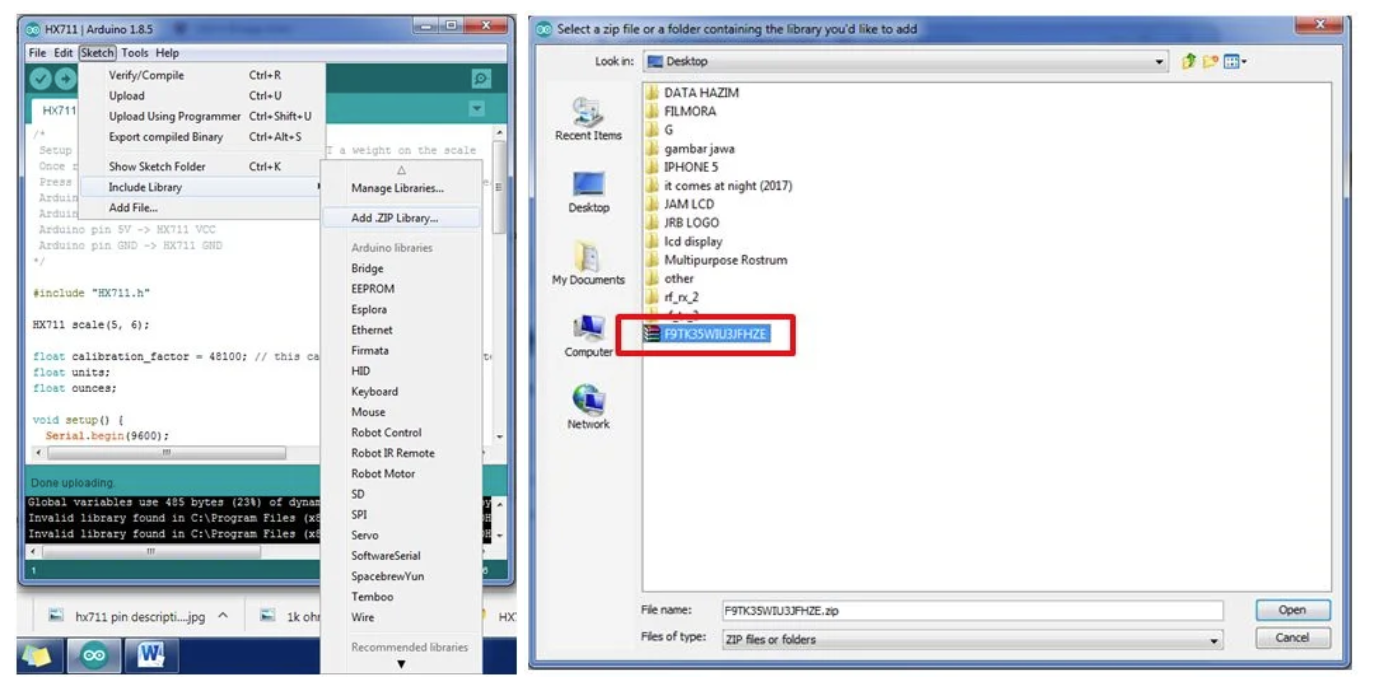Expand the Look in Desktop dropdown
Image resolution: width=1377 pixels, height=688 pixels.
pos(1159,62)
